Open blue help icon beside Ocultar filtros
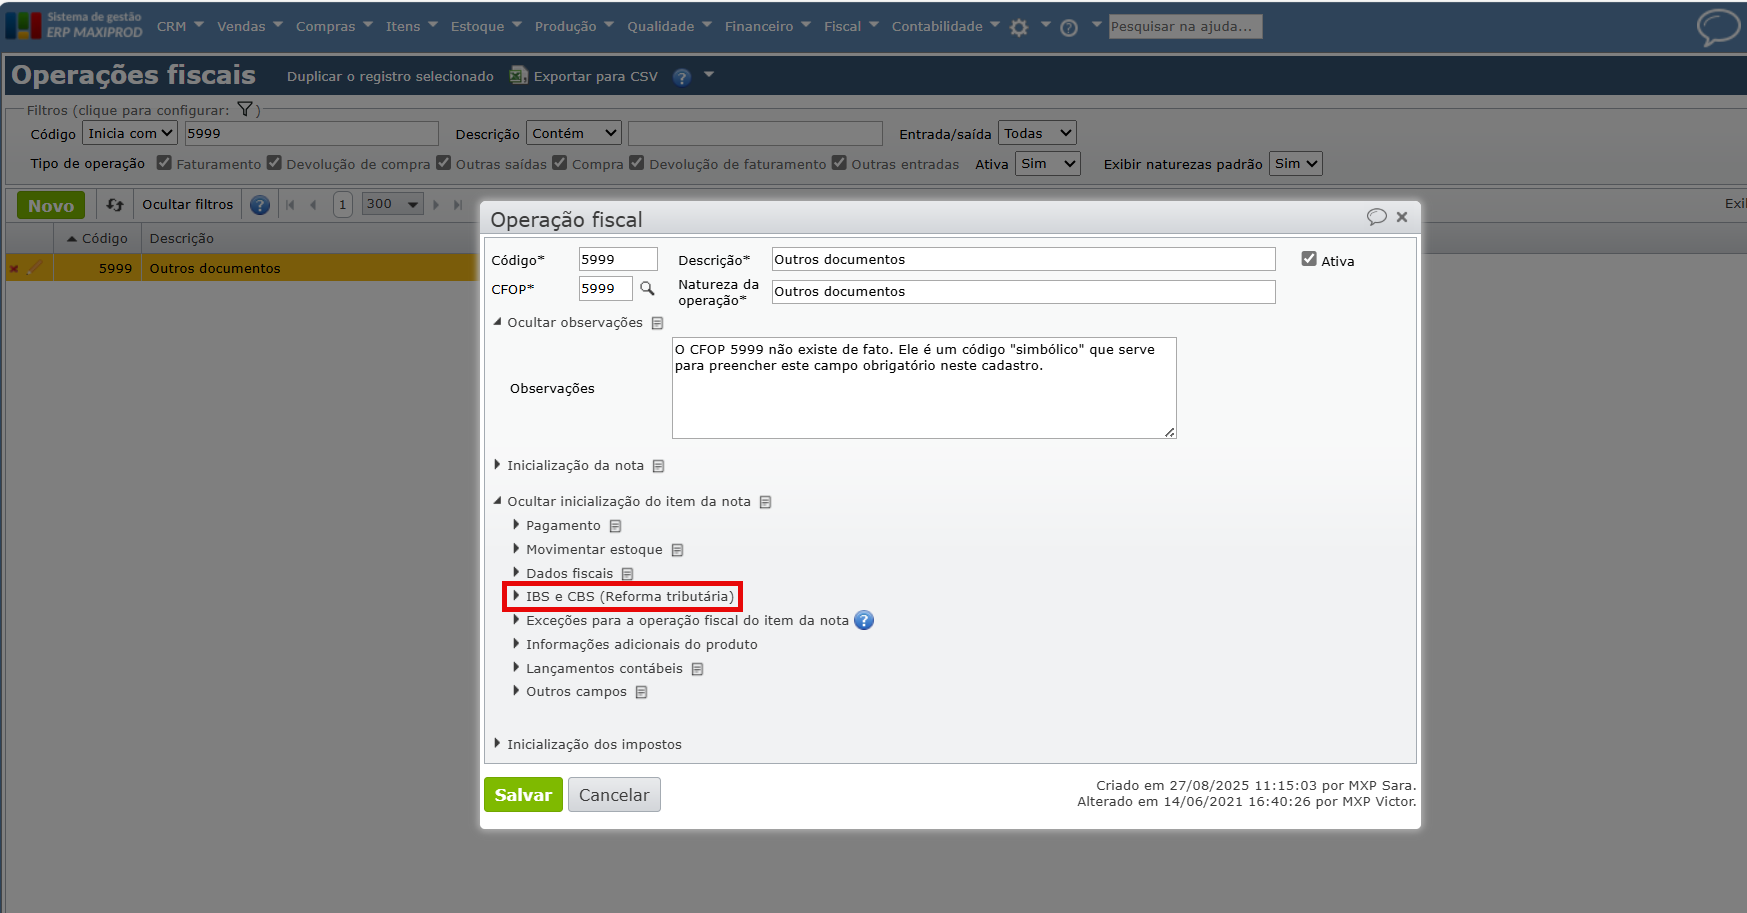Screen dimensions: 1747x913 pyautogui.click(x=260, y=205)
